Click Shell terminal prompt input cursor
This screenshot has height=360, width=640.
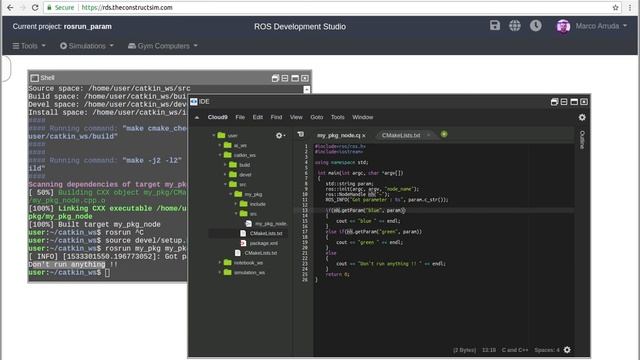(x=107, y=273)
